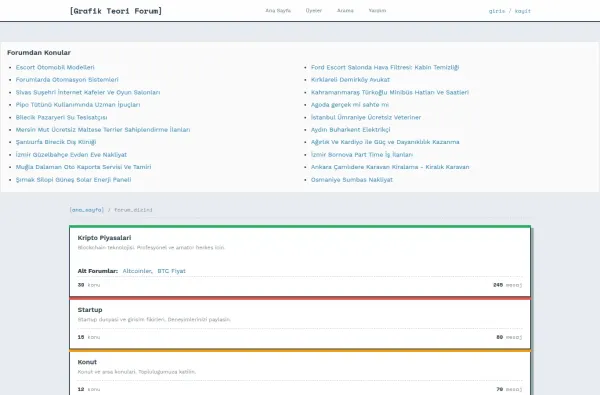Open Ankara Çamlıdere Karavan Kiralama topic
The image size is (600, 395).
(x=390, y=167)
